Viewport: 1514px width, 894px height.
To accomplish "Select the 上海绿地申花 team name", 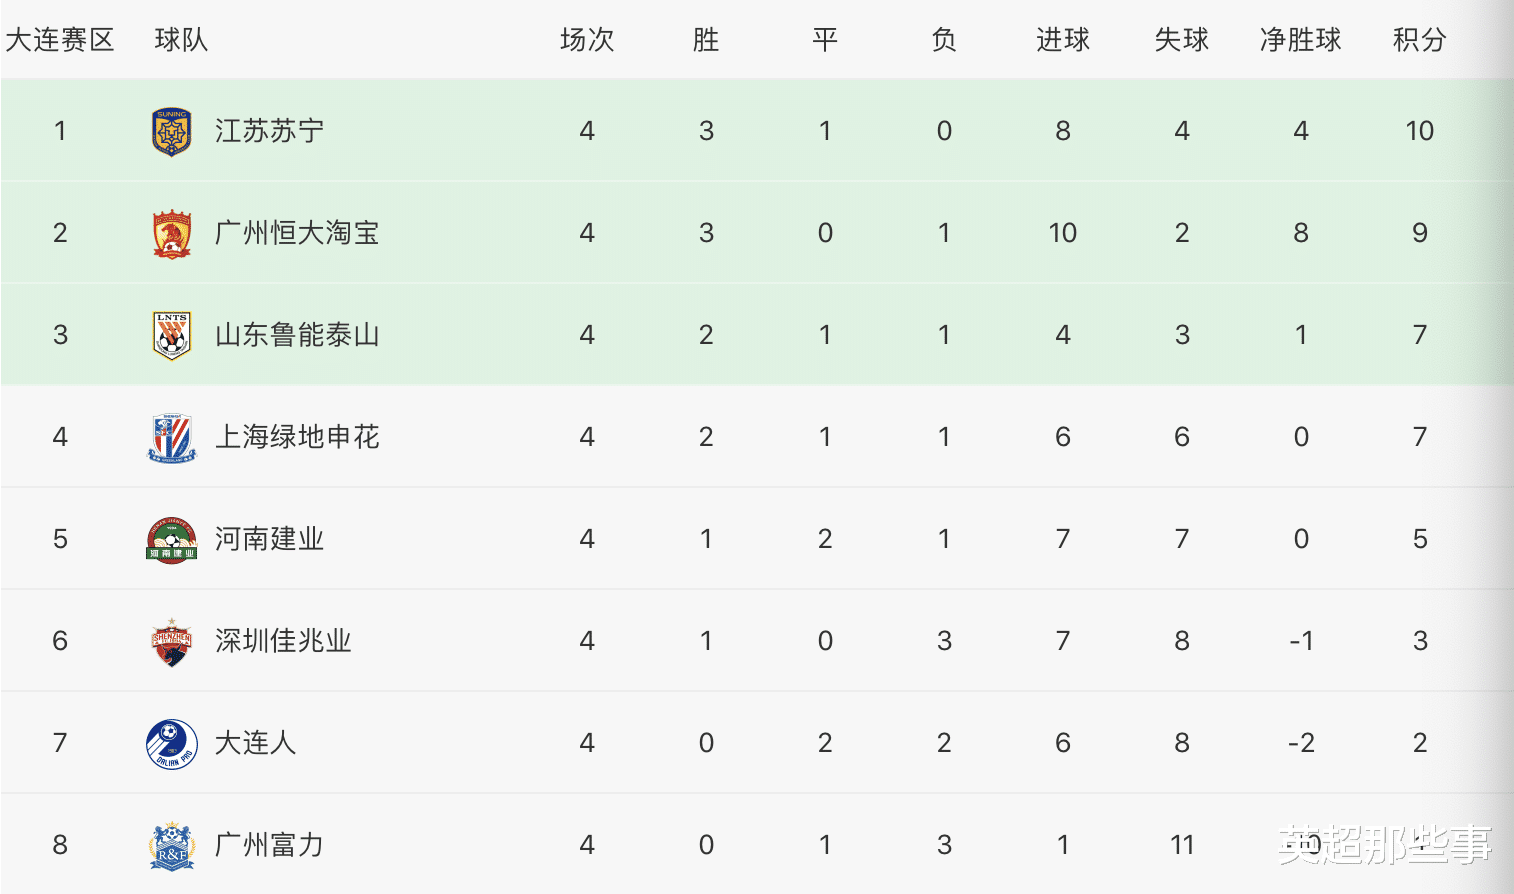I will pyautogui.click(x=297, y=437).
